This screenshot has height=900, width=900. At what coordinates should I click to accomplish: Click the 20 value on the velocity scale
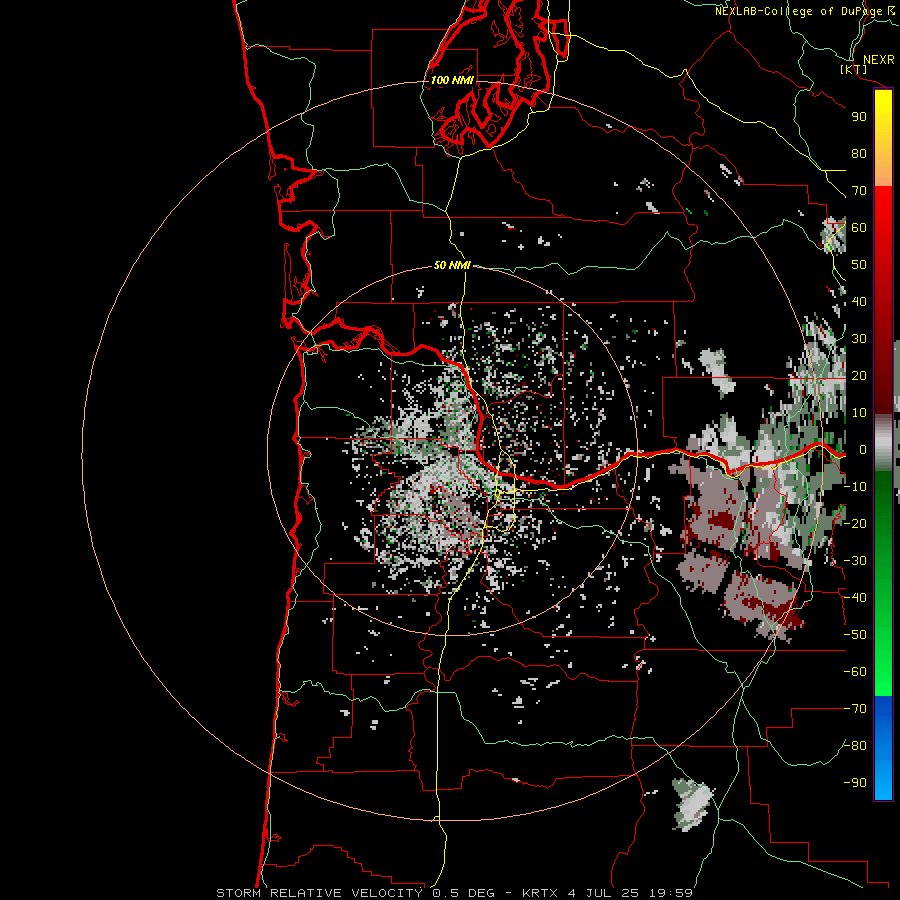[859, 376]
